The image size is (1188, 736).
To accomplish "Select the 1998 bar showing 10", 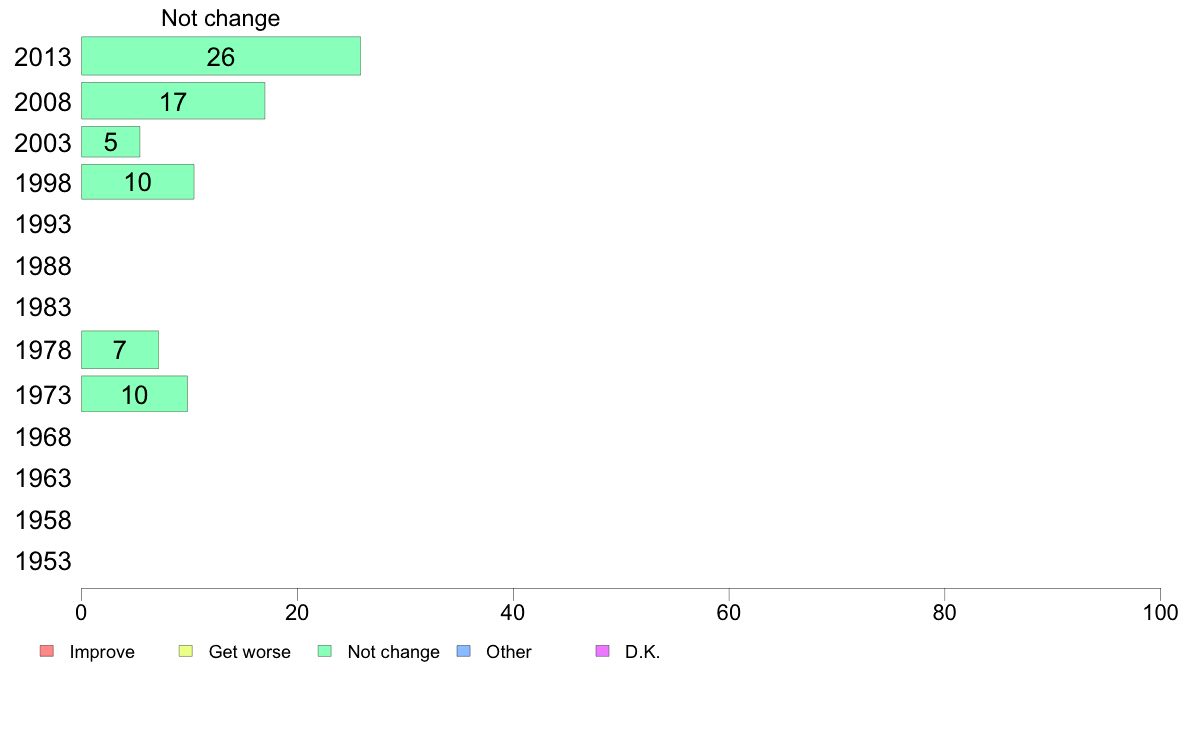I will tap(138, 182).
